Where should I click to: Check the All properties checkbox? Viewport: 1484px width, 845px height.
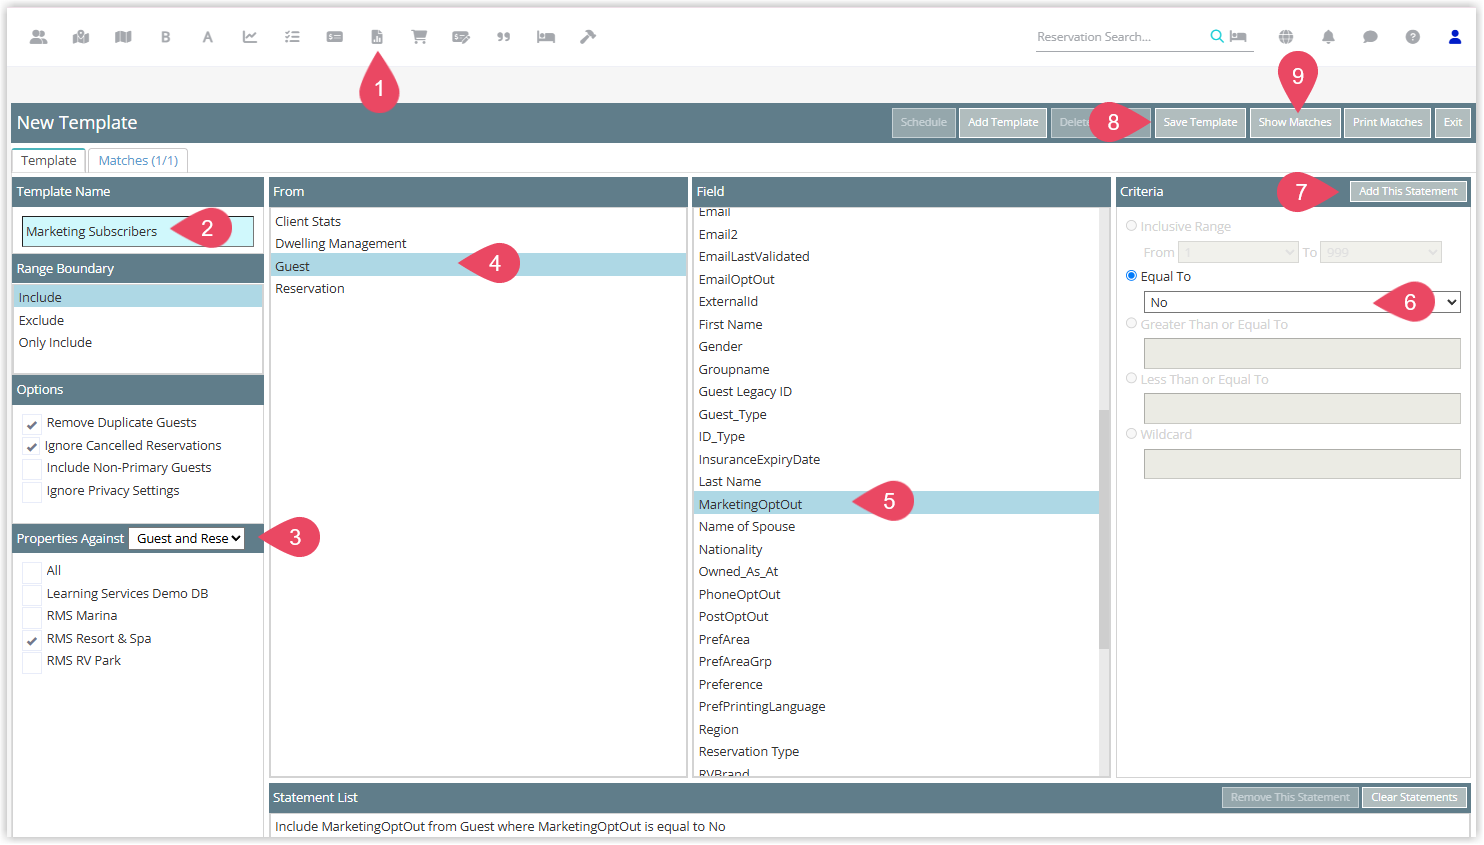[32, 572]
